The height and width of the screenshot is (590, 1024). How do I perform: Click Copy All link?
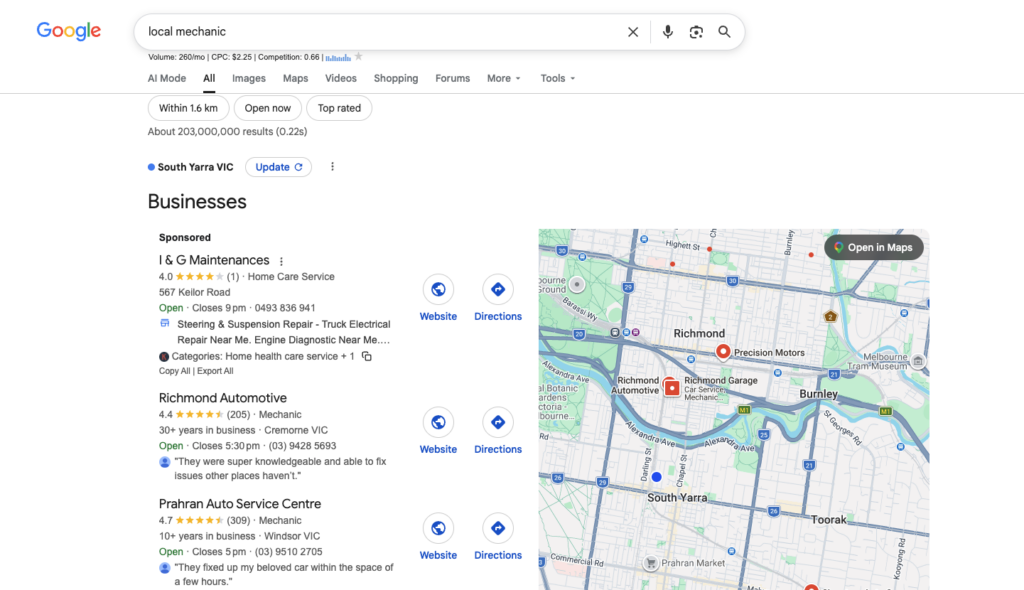pos(174,371)
